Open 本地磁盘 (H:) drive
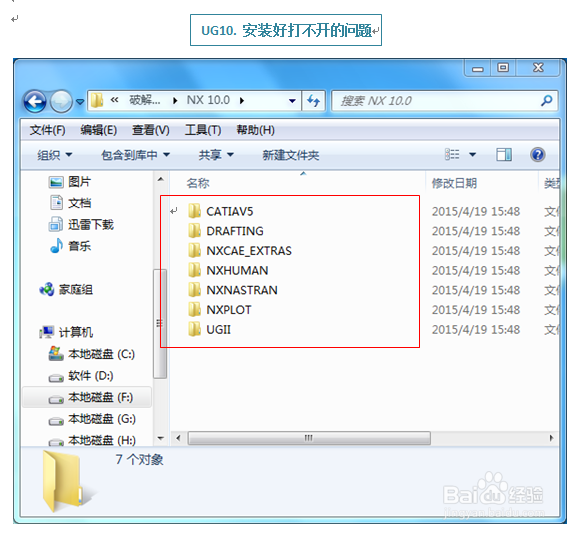 tap(92, 440)
